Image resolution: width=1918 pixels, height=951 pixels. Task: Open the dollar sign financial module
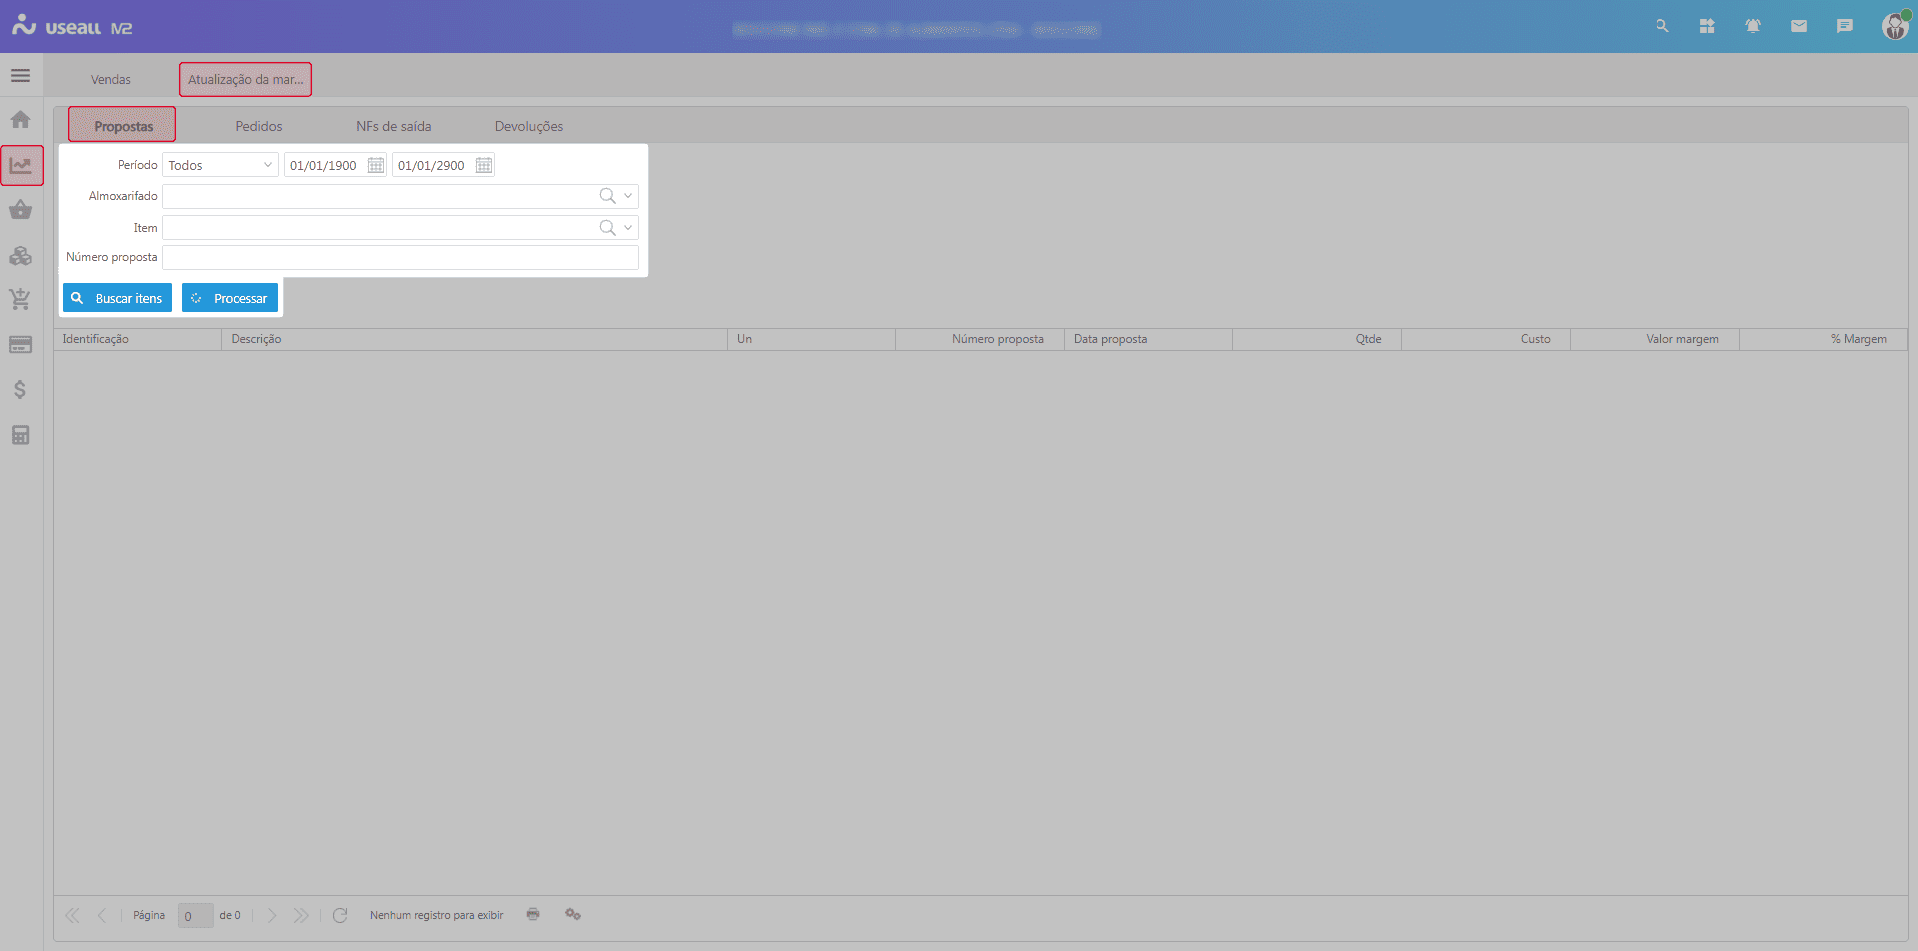coord(20,390)
